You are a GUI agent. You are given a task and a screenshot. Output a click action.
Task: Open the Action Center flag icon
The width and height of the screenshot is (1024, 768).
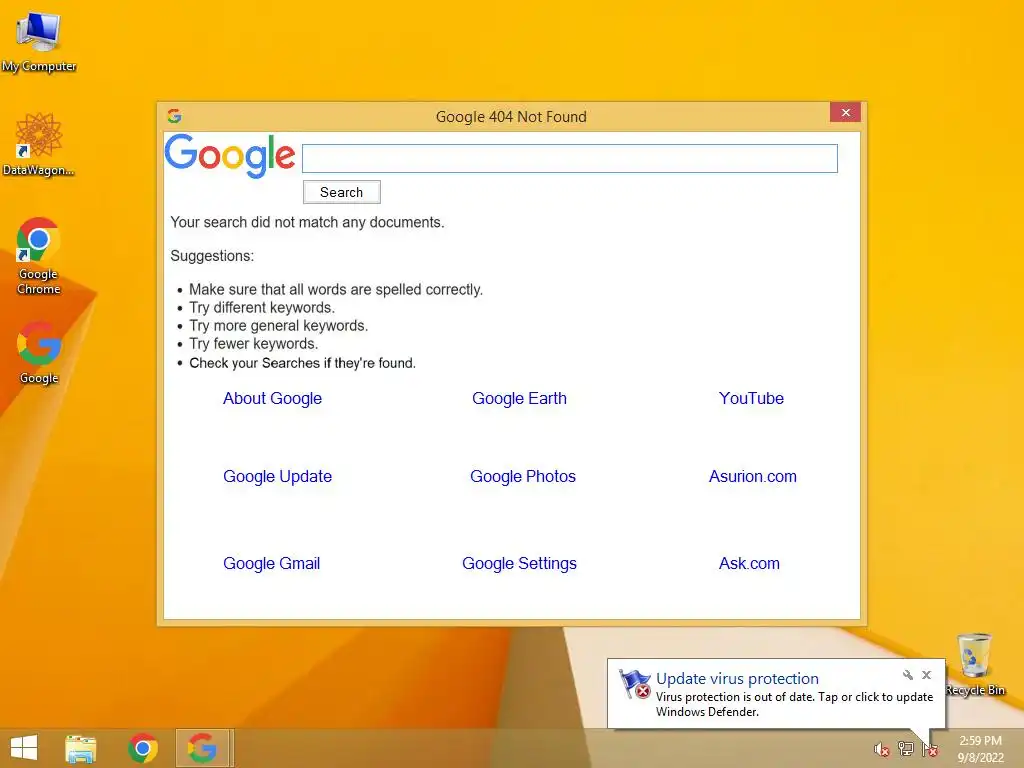(929, 749)
